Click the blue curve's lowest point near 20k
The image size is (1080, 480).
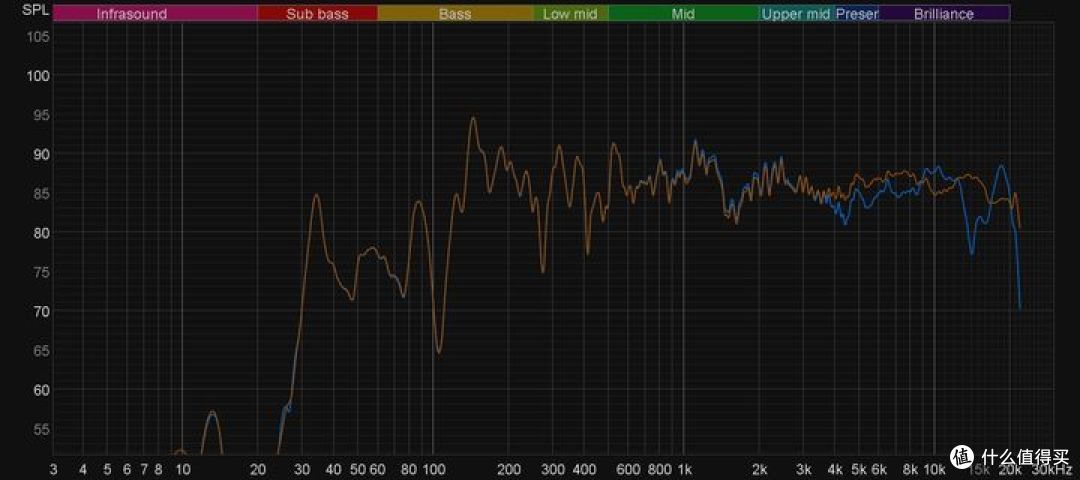point(1020,307)
